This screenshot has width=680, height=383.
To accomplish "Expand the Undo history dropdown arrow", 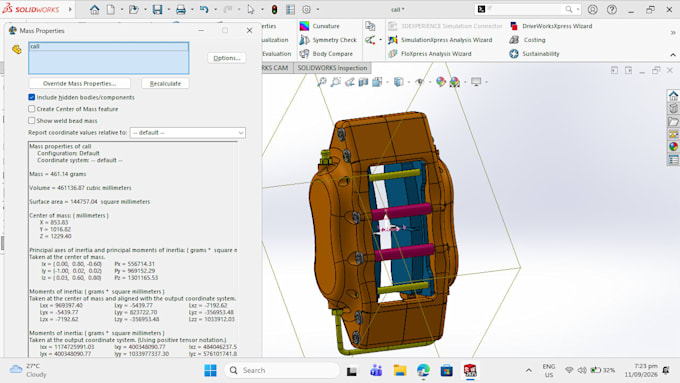I will [x=215, y=10].
